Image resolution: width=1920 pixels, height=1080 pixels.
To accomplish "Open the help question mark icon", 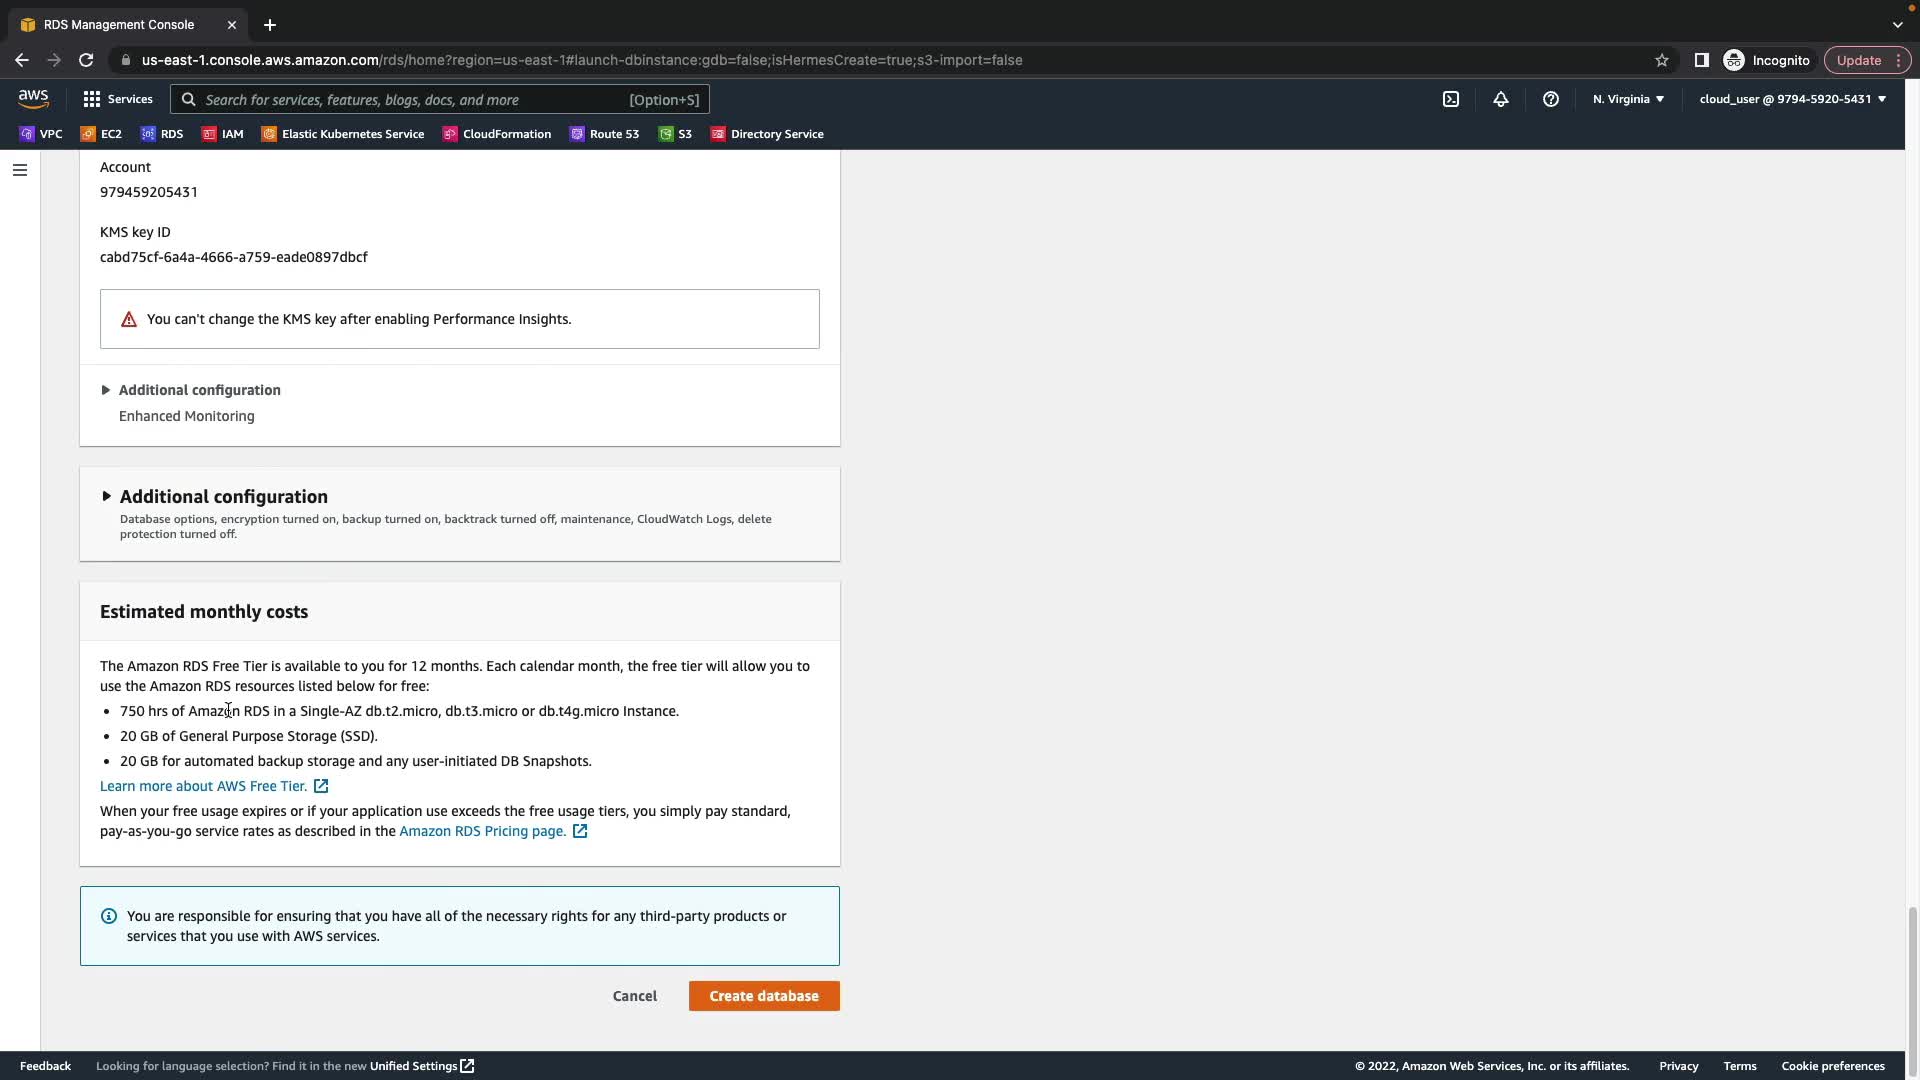I will tap(1550, 99).
